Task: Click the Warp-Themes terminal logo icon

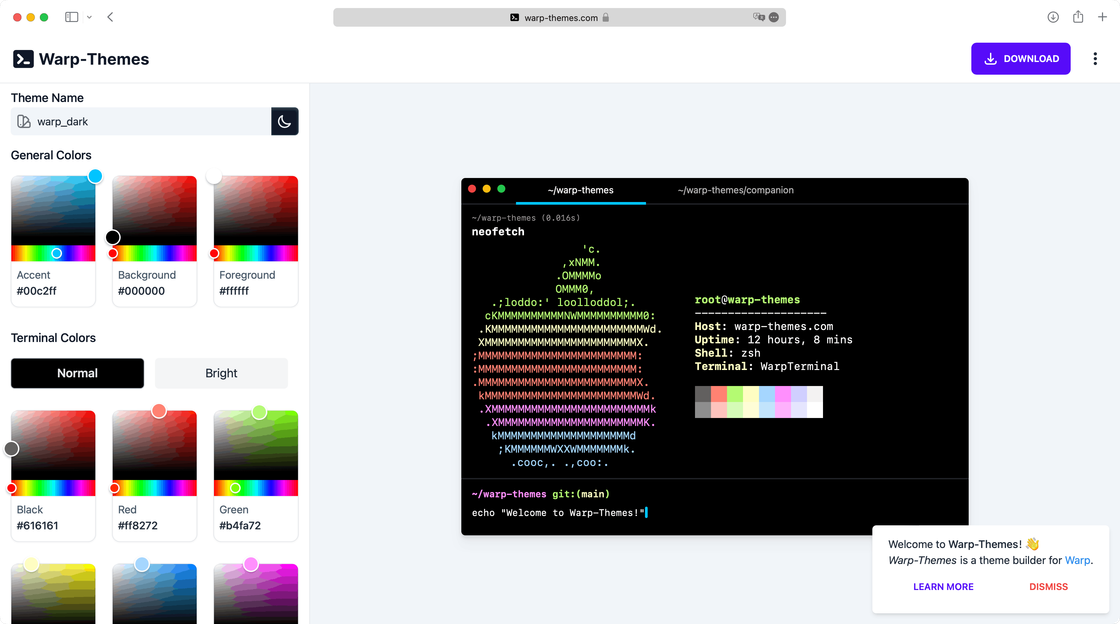Action: click(24, 59)
